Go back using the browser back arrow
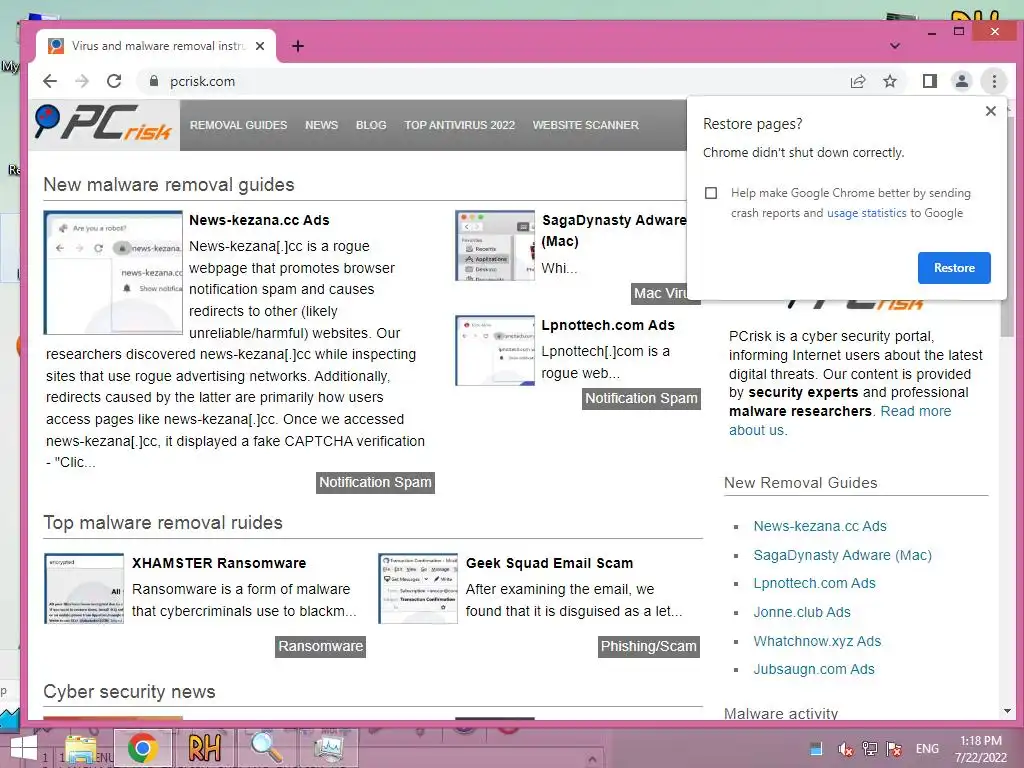The width and height of the screenshot is (1024, 768). coord(50,81)
